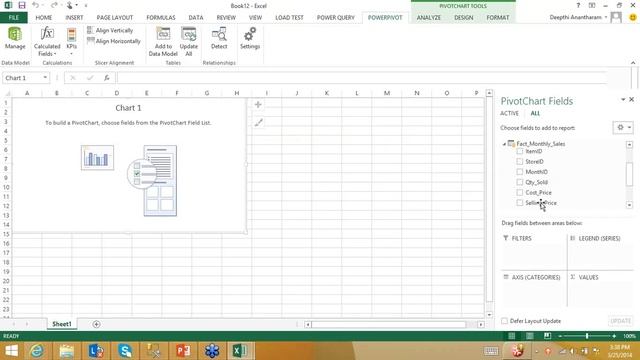This screenshot has width=640, height=360.
Task: Close the PivotChart Fields pane
Action: (631, 100)
